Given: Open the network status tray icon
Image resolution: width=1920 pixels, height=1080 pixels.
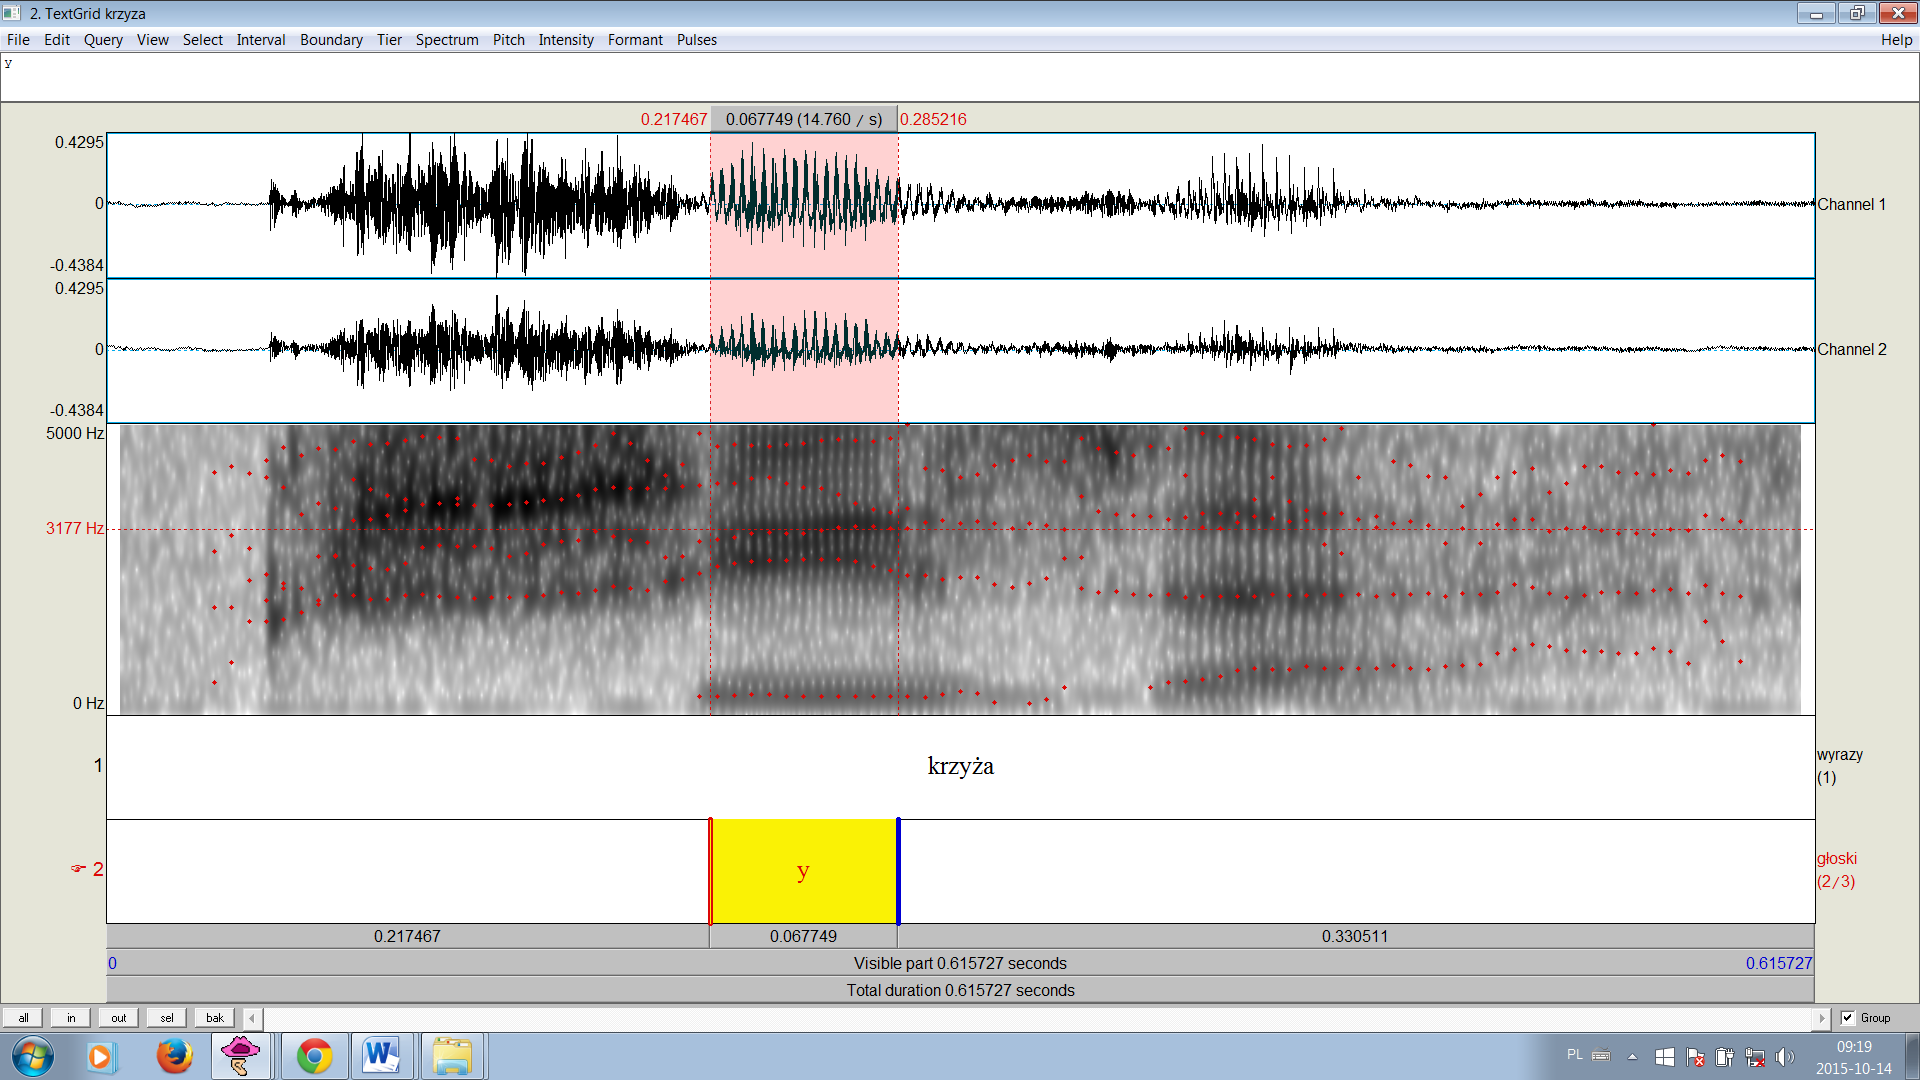Looking at the screenshot, I should [x=1755, y=1056].
